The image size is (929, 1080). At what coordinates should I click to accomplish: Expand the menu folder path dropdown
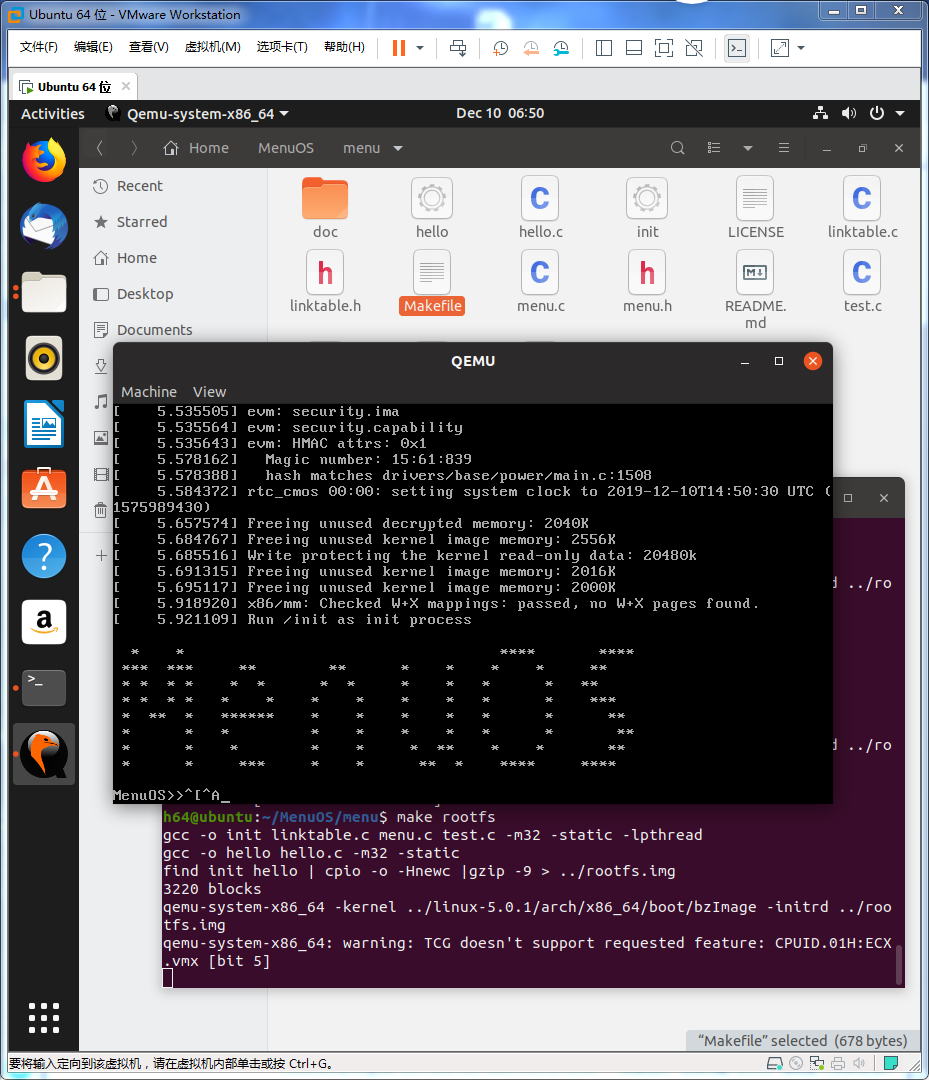tap(398, 149)
